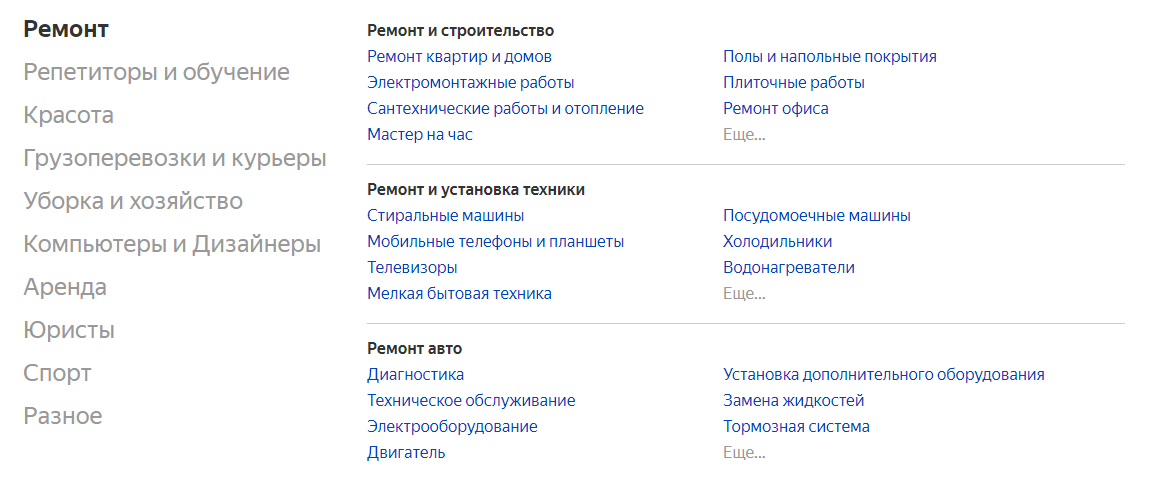Open Компьютеры и Дизайнеры category

pyautogui.click(x=172, y=245)
